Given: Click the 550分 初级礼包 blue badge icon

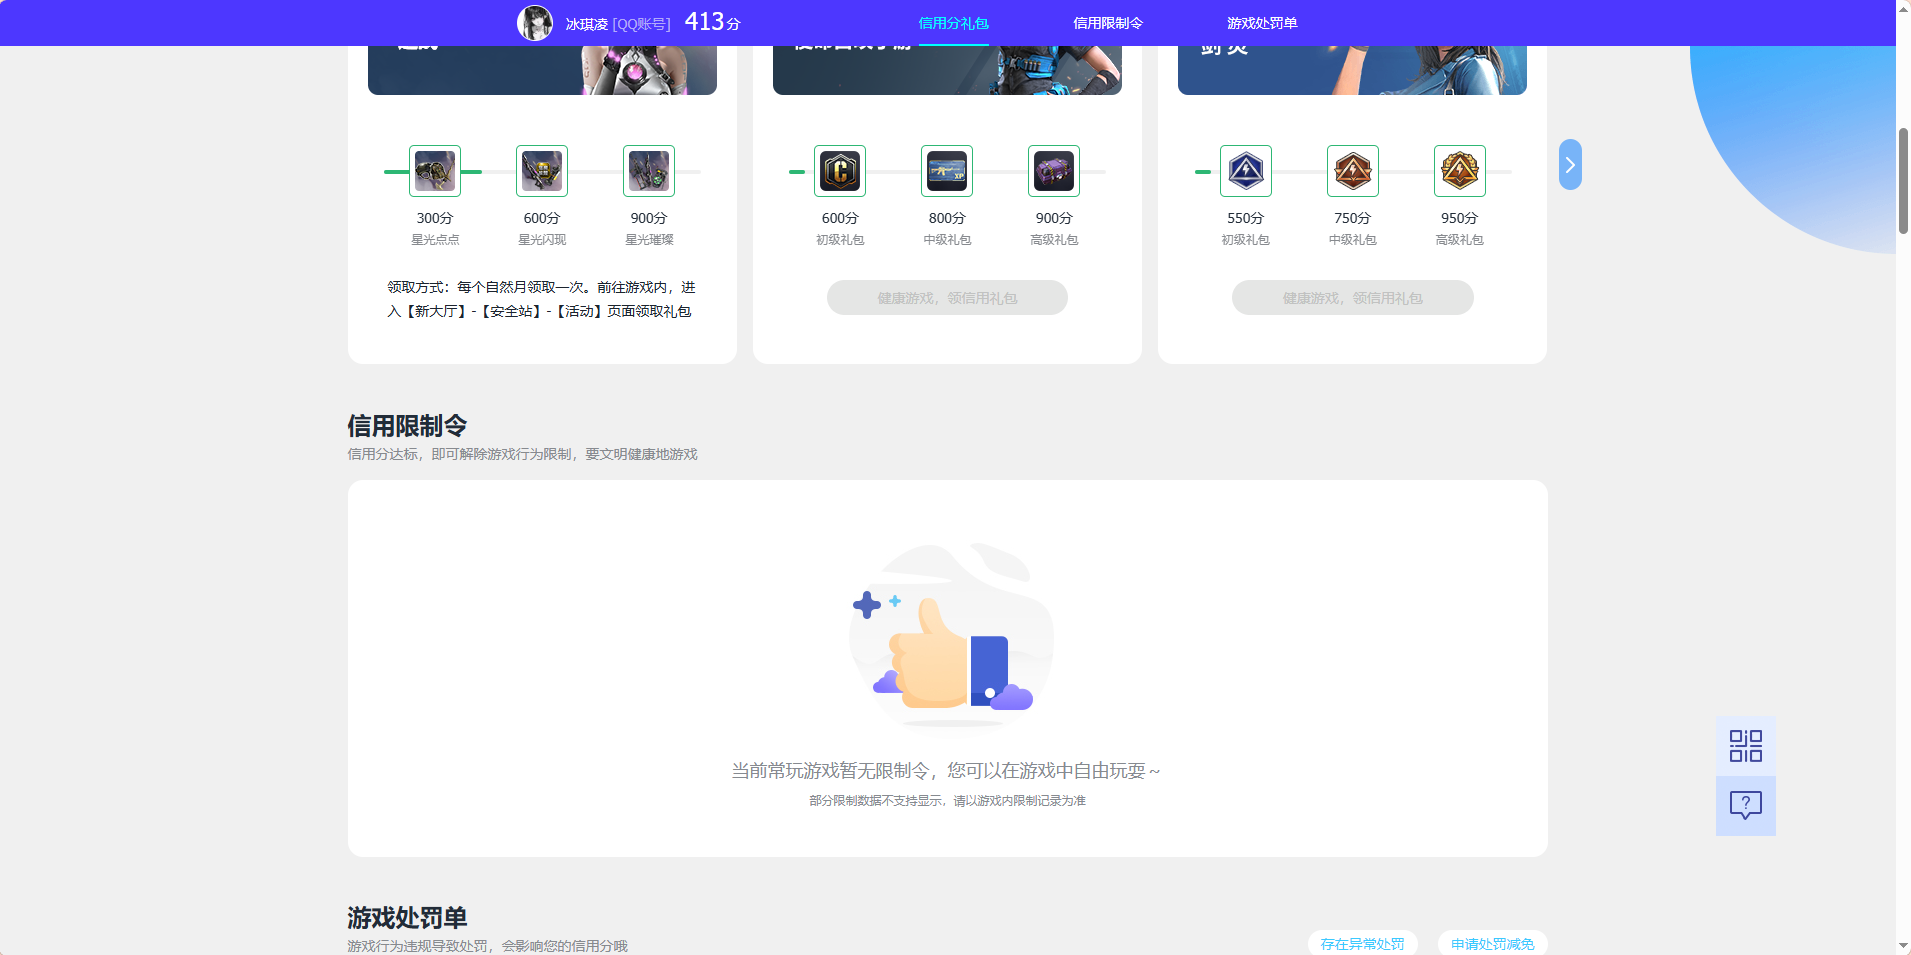Looking at the screenshot, I should (1245, 170).
